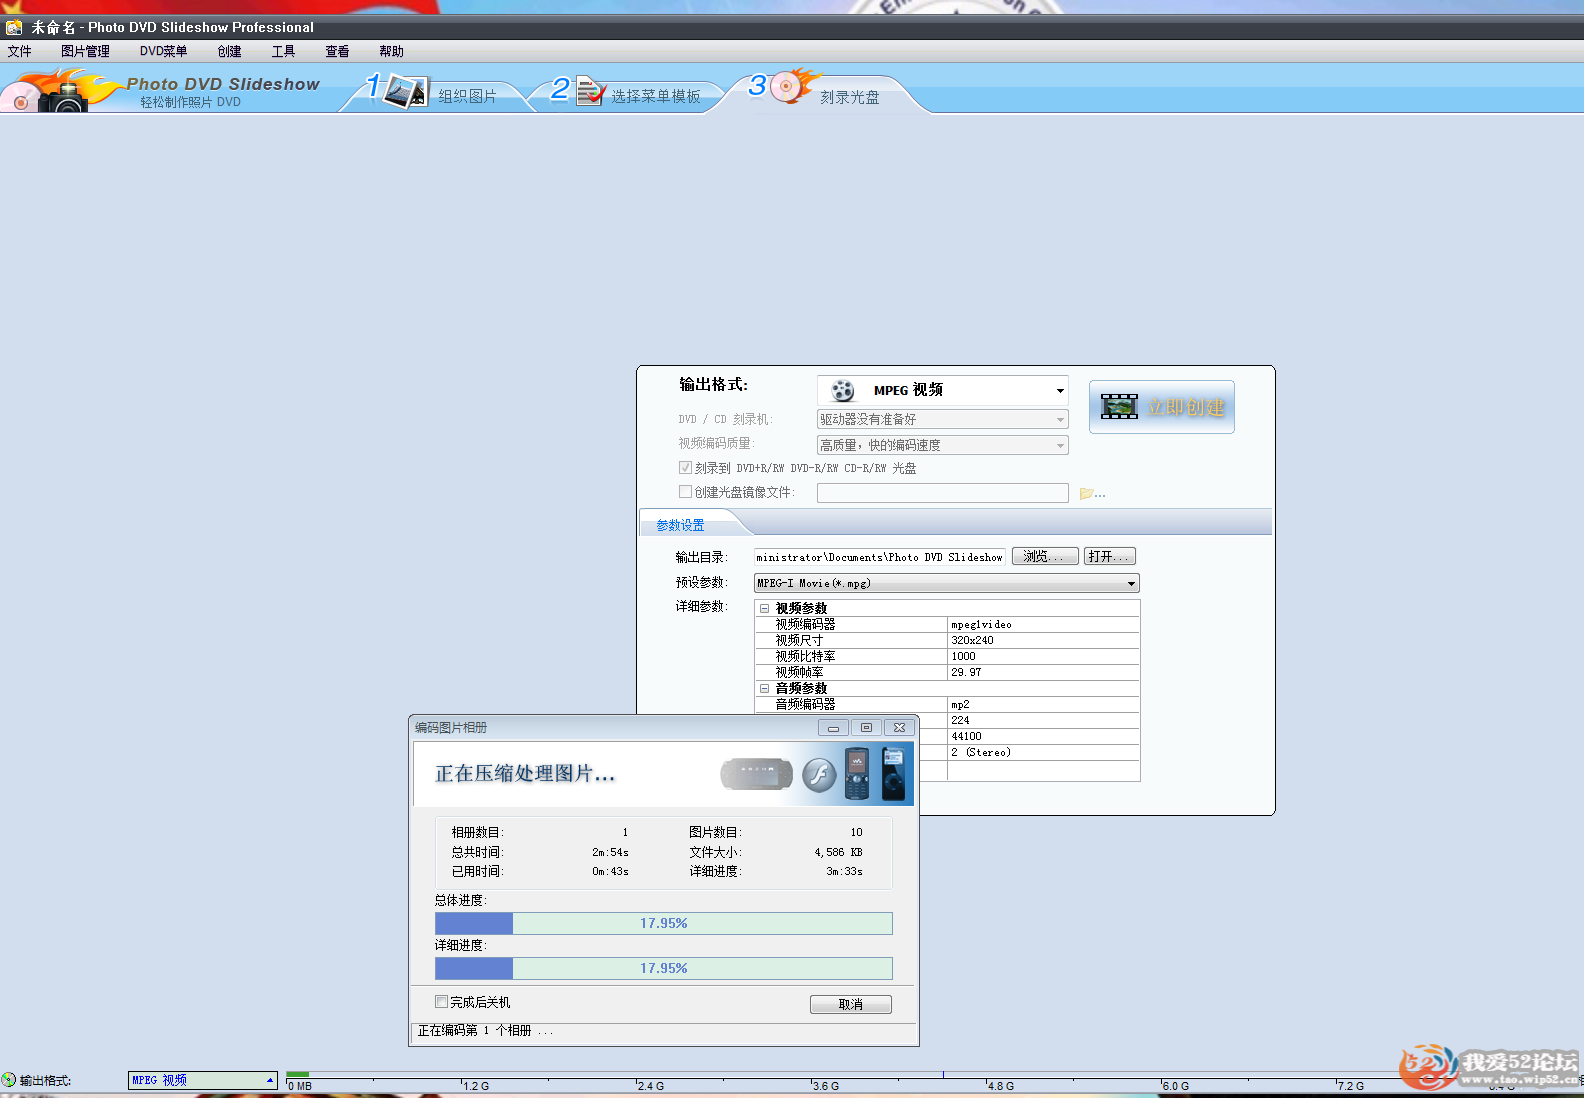Select the 2 (Stereo) channel value
This screenshot has width=1584, height=1098.
click(x=1043, y=752)
